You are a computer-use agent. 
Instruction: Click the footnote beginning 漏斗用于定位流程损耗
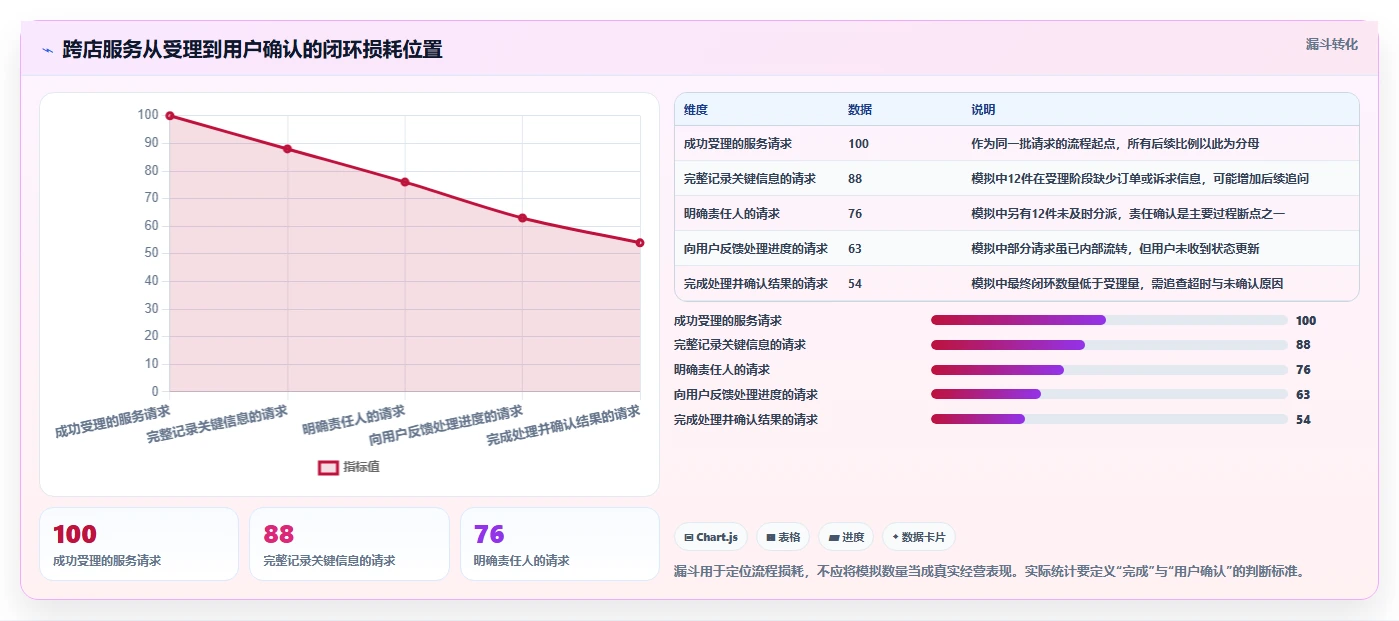(989, 572)
